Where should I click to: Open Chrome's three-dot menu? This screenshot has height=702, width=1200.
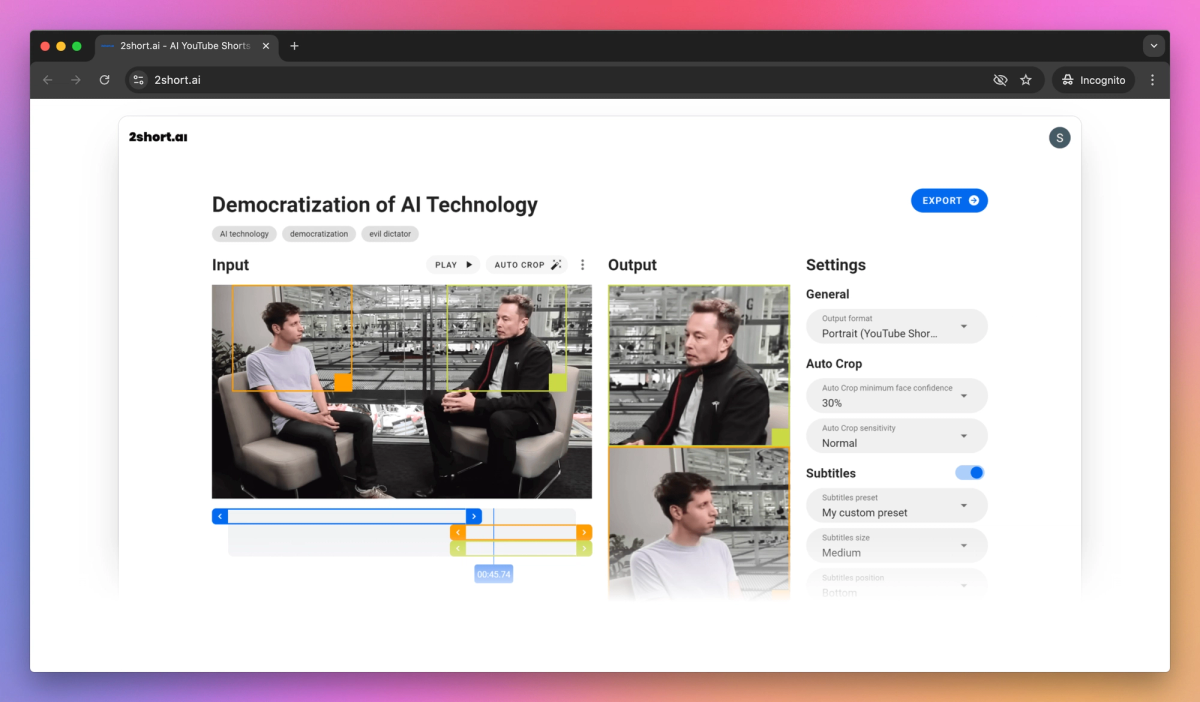coord(1152,80)
